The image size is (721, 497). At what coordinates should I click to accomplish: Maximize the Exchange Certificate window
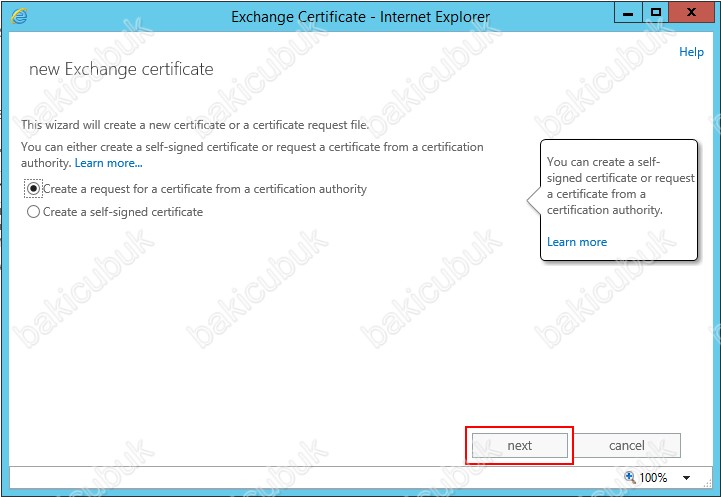(655, 13)
